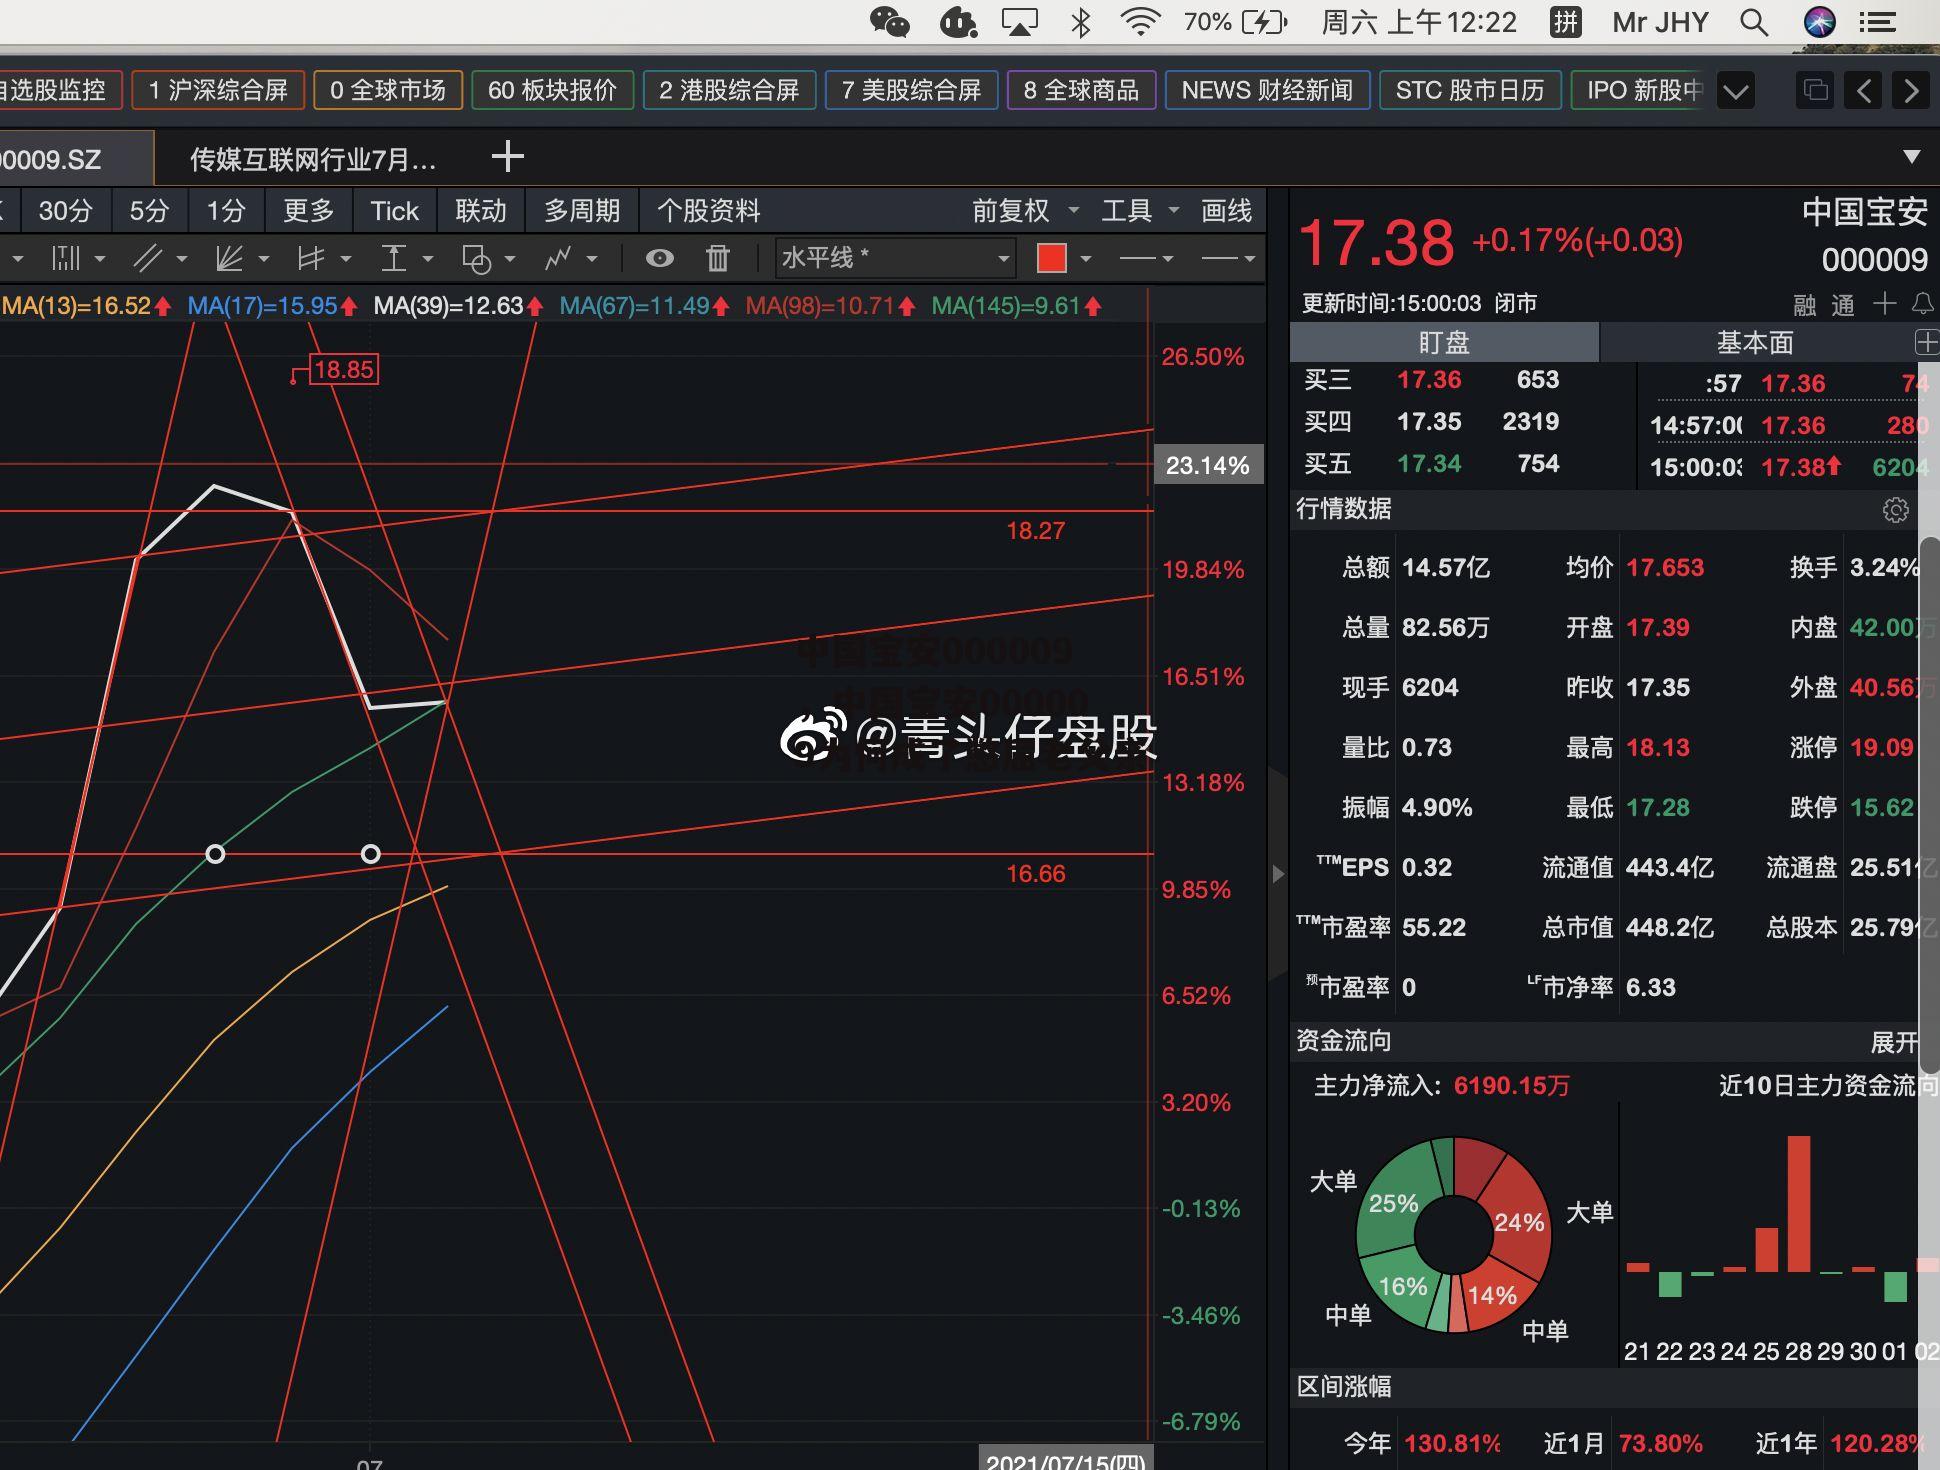The image size is (1940, 1470).
Task: Select the pitchfork drawing tool
Action: tap(311, 259)
